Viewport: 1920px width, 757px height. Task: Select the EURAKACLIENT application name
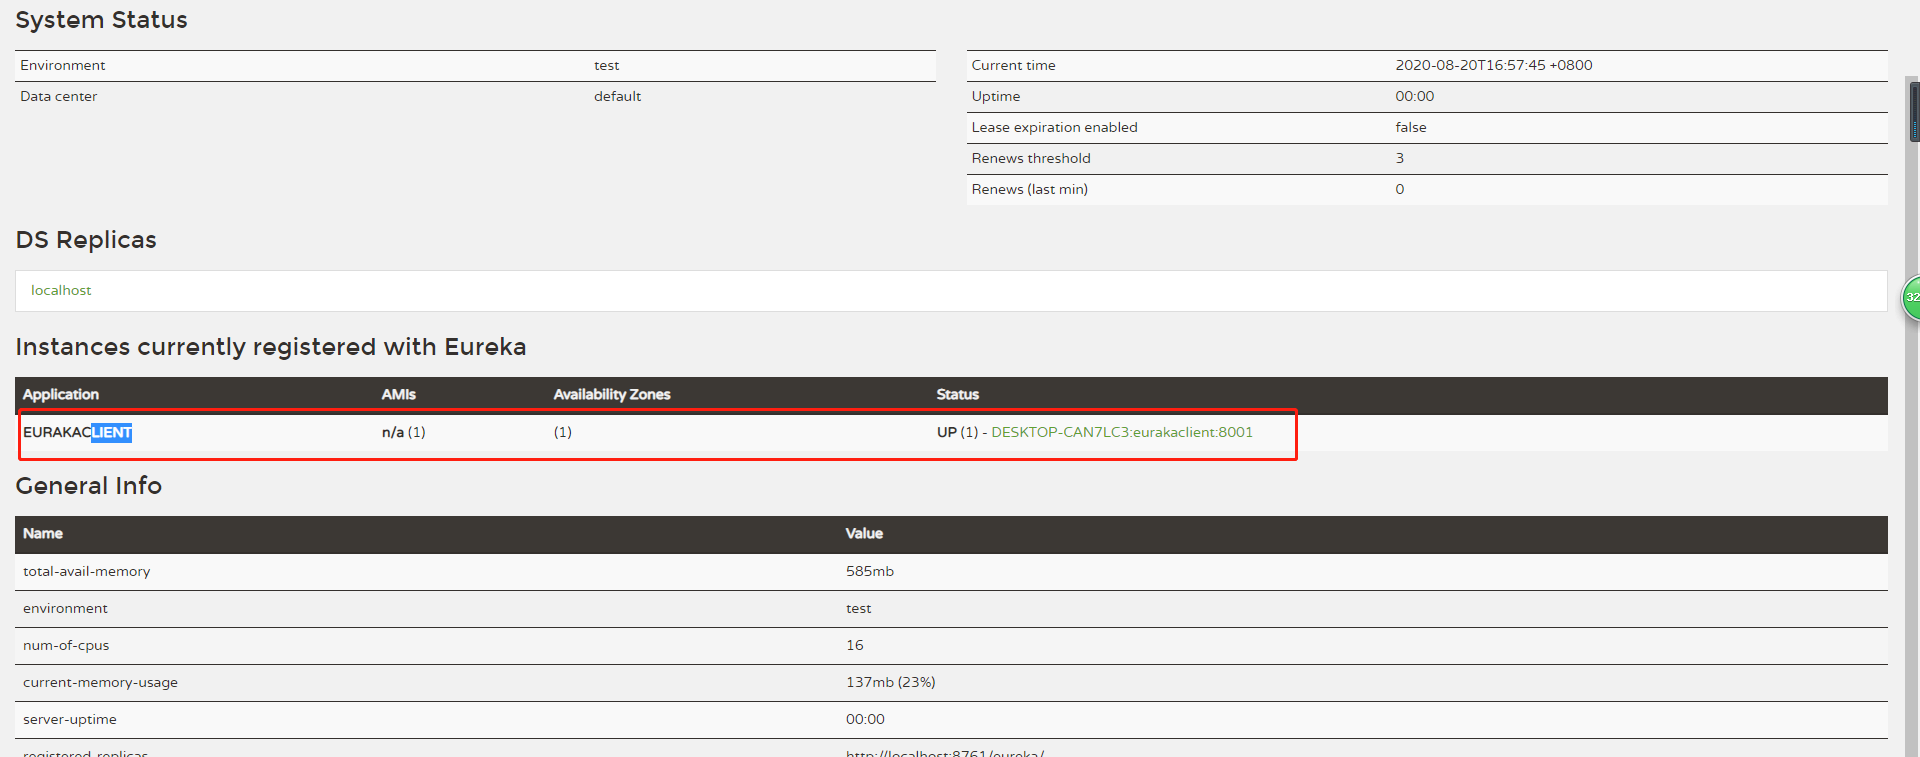click(77, 432)
